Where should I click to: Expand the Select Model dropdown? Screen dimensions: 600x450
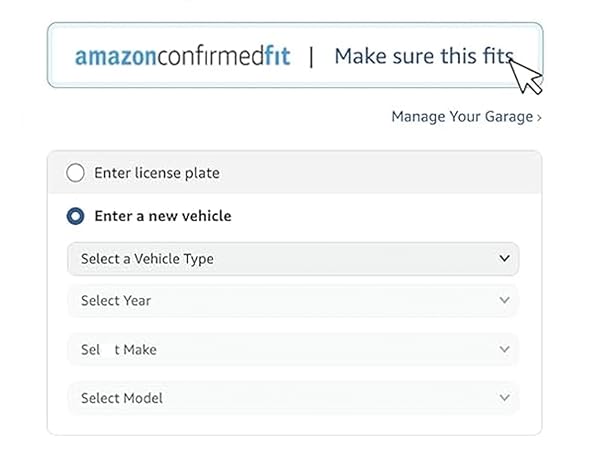tap(292, 398)
